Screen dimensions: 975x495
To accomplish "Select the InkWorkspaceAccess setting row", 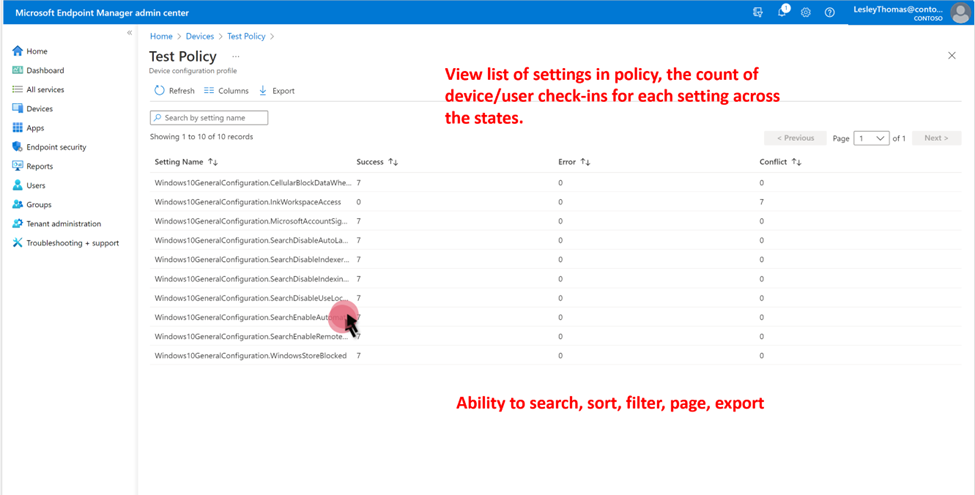I will pos(555,202).
